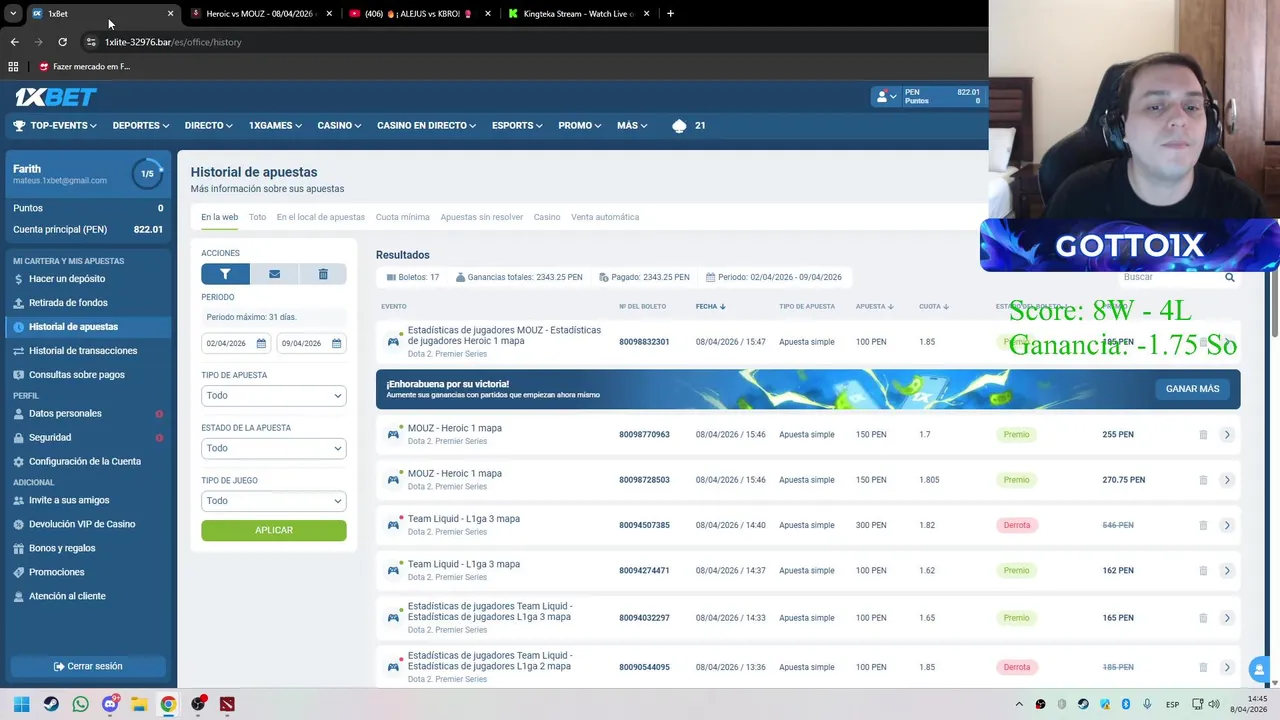Open Dota 2 from the taskbar
Image resolution: width=1280 pixels, height=720 pixels.
click(x=227, y=704)
